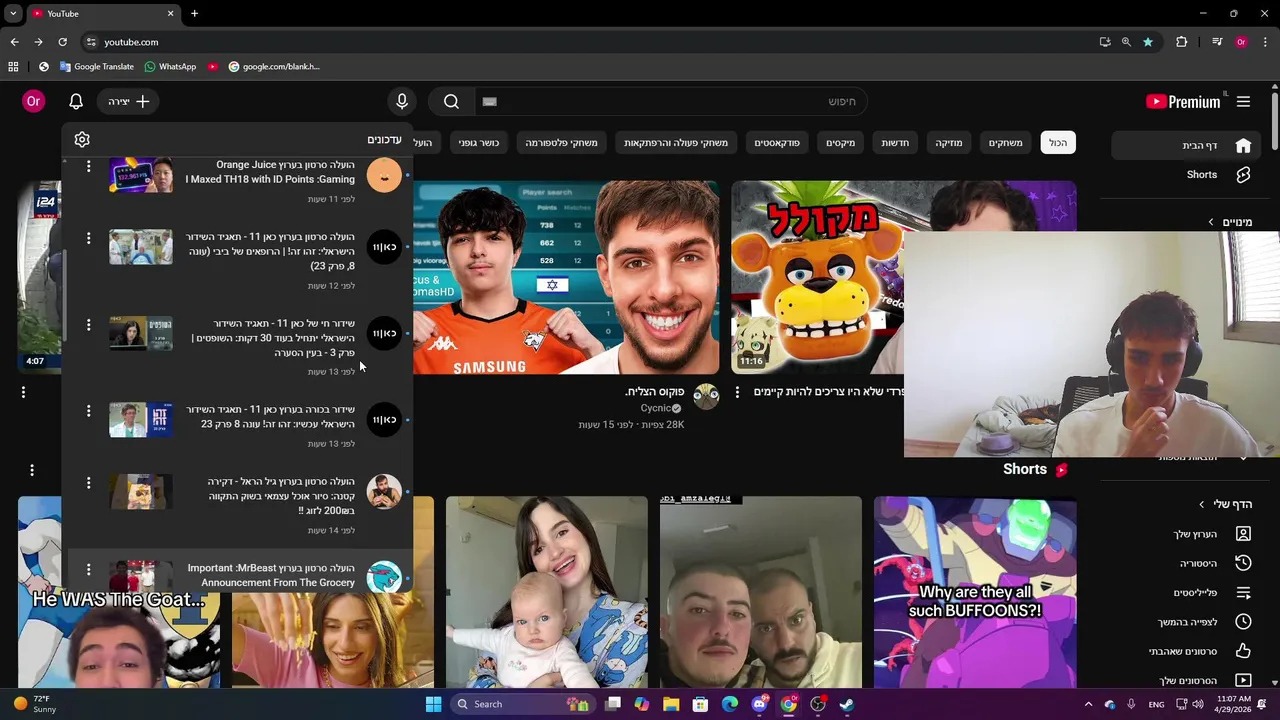Select the הכול filter chip
The width and height of the screenshot is (1280, 720).
1058,143
